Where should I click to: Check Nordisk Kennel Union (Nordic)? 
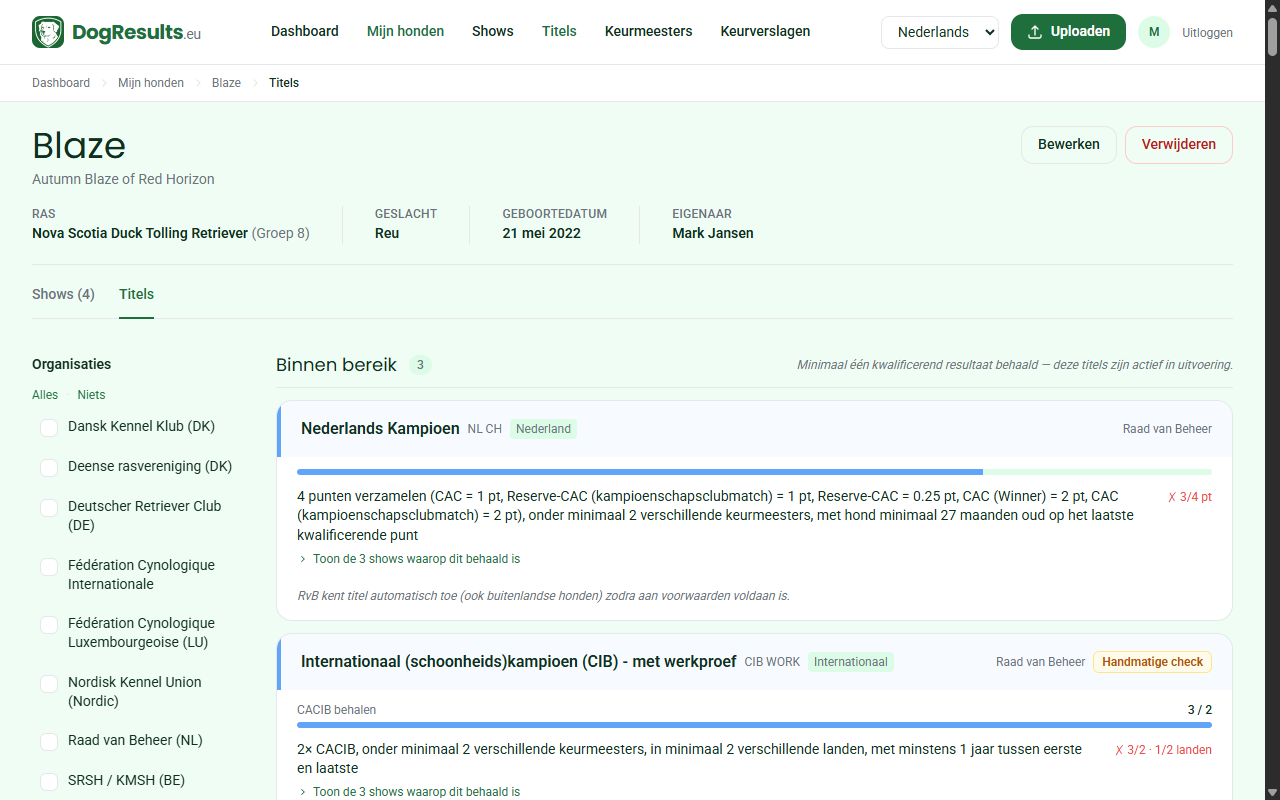coord(48,683)
